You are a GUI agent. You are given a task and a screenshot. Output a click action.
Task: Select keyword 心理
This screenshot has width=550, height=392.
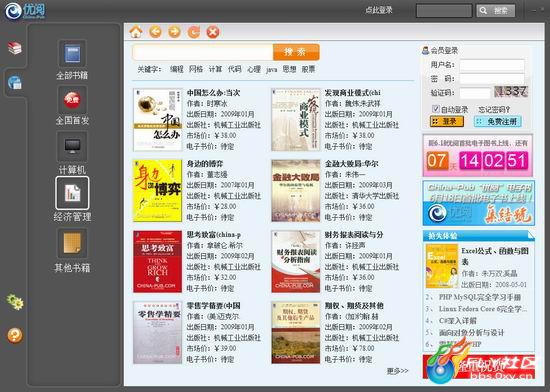(x=254, y=69)
